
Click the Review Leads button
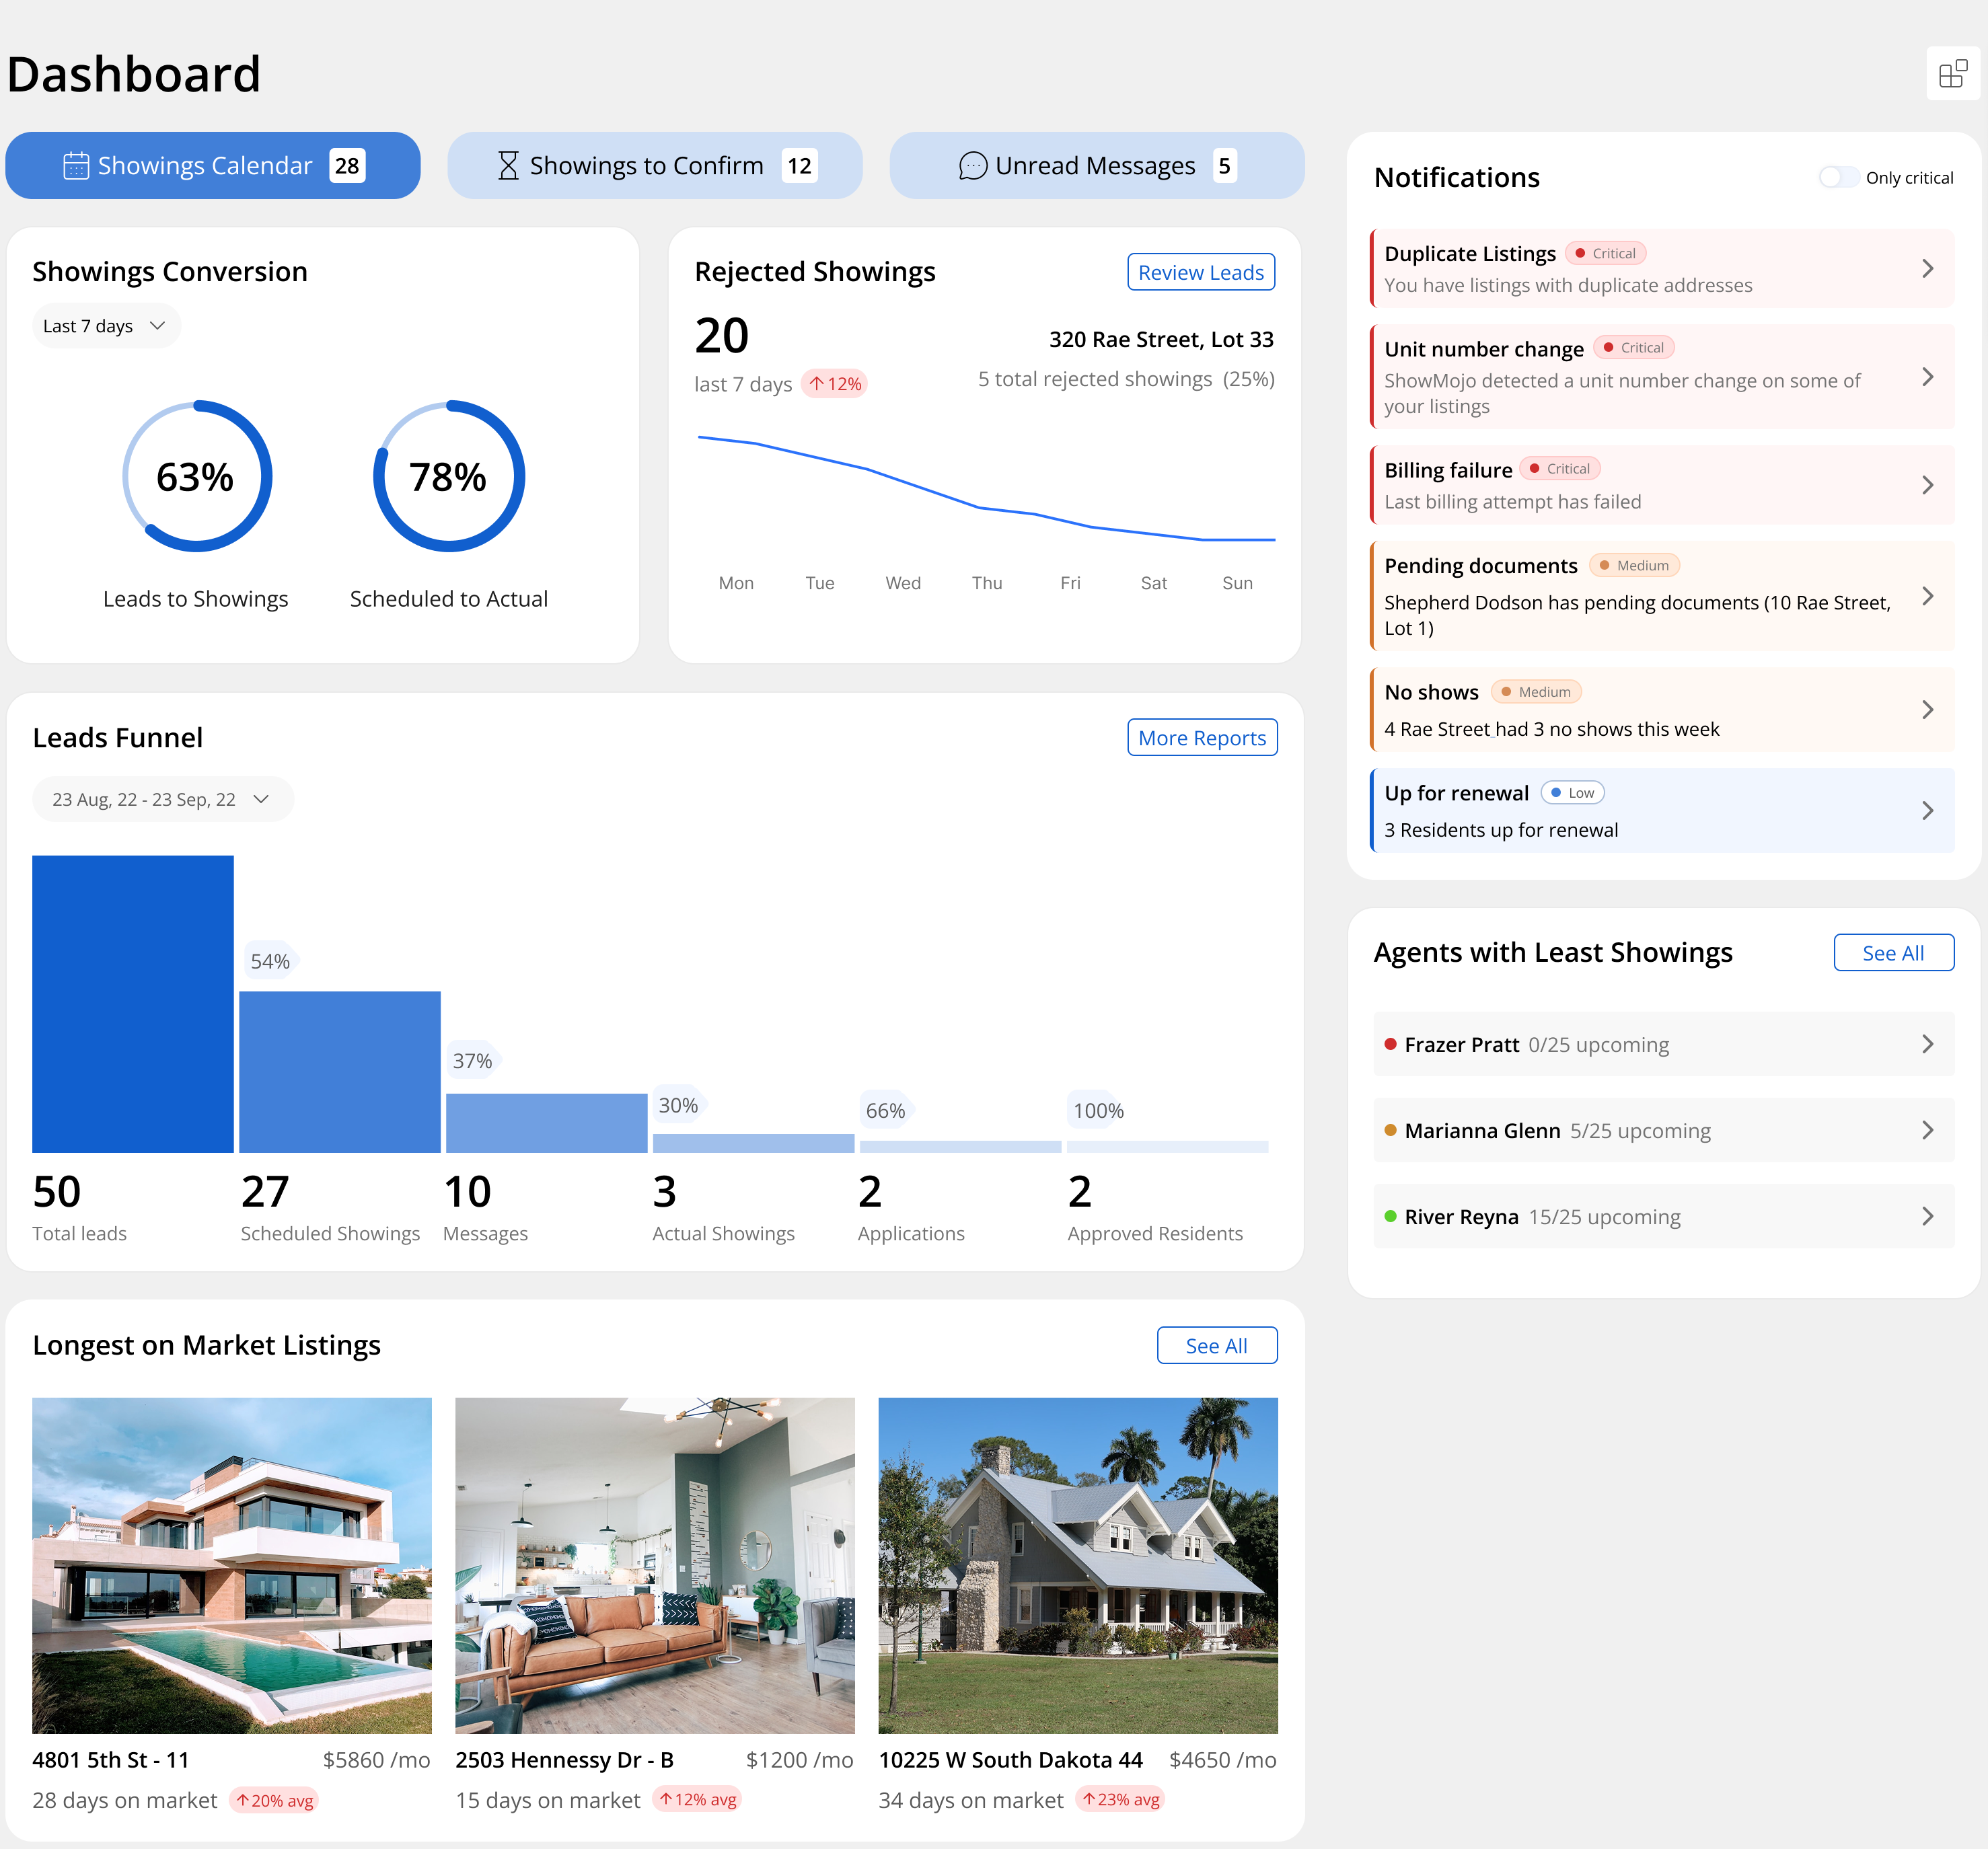[1200, 271]
